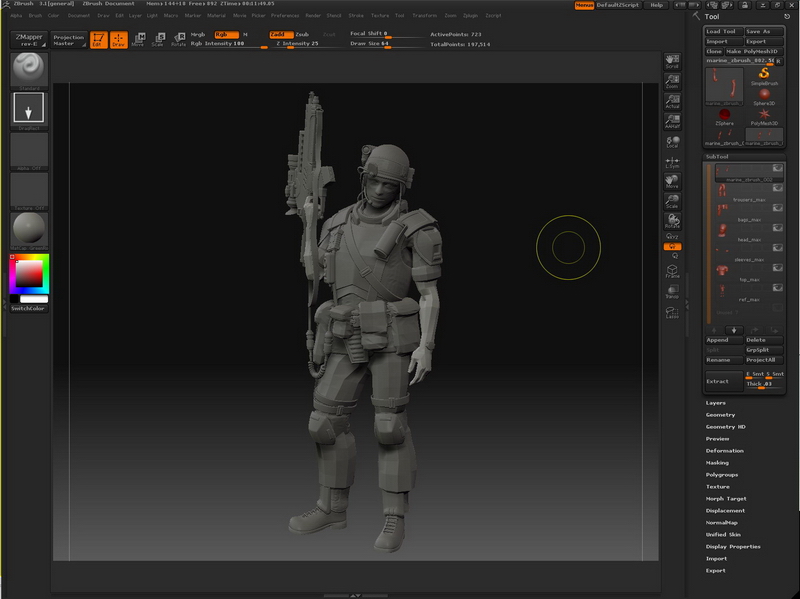Open the Transform menu

(x=424, y=15)
